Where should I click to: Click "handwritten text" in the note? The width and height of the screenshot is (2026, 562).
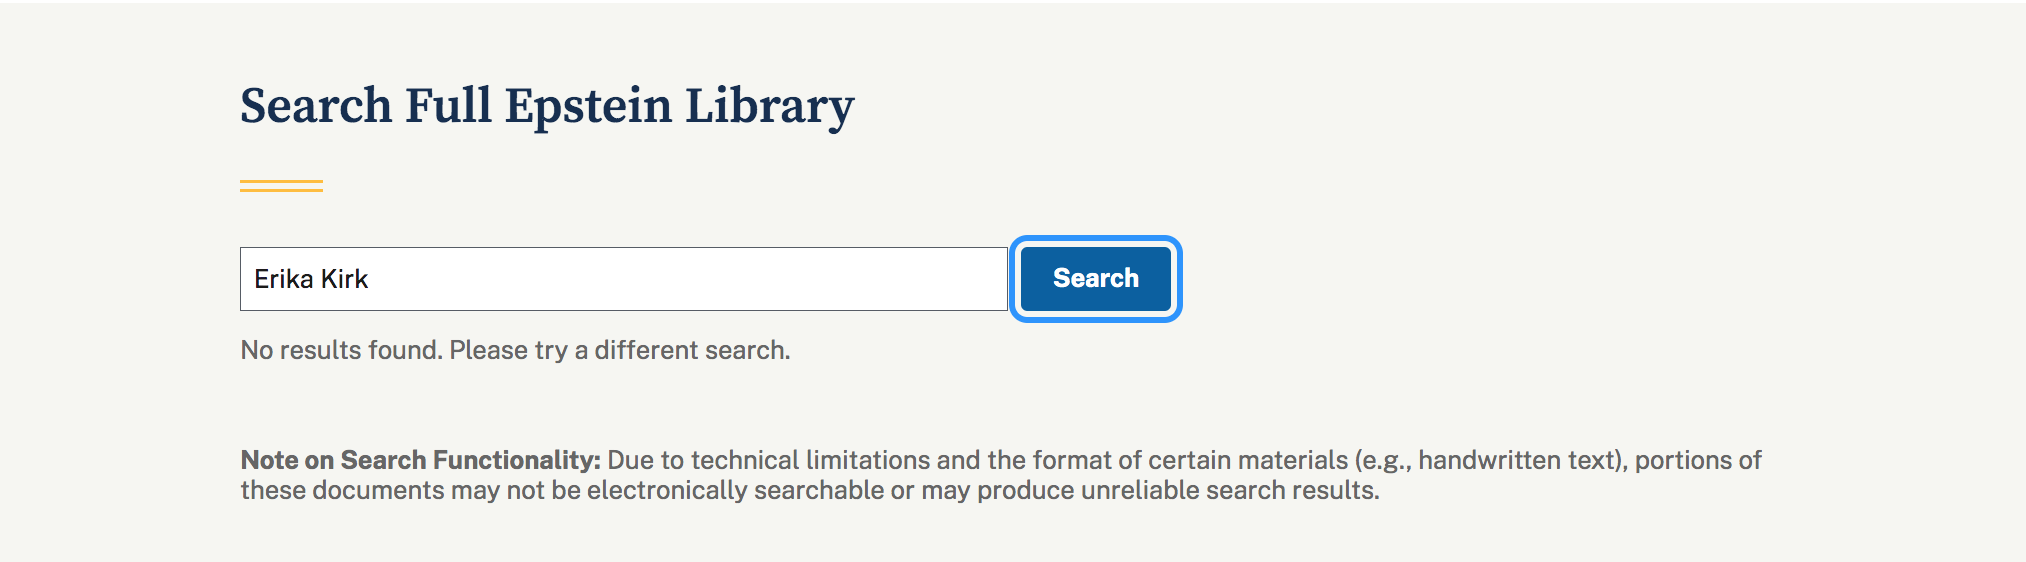[1517, 460]
